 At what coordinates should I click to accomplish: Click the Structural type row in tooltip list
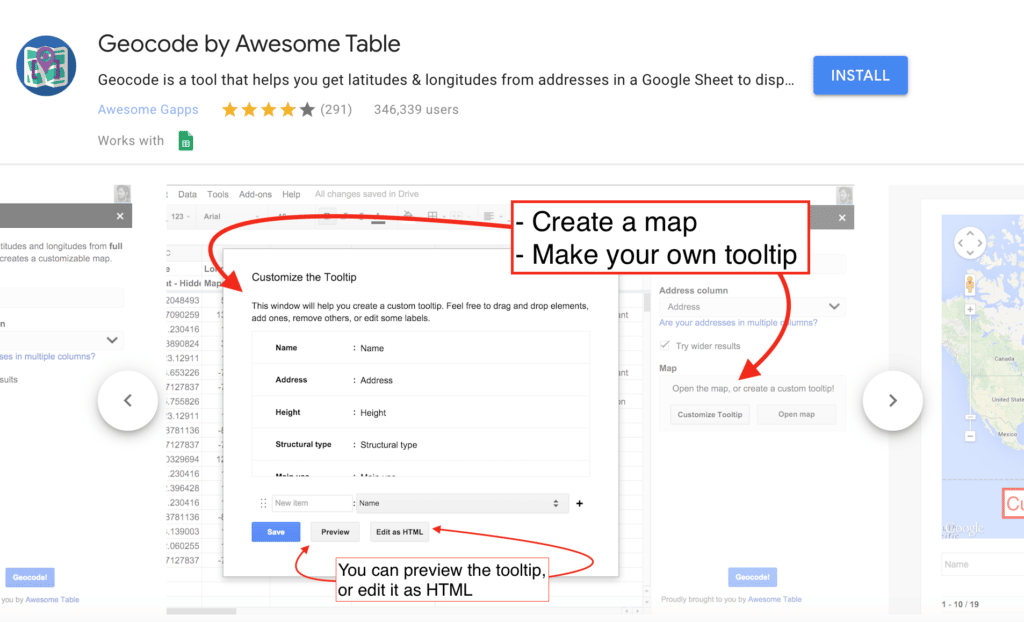pyautogui.click(x=421, y=444)
